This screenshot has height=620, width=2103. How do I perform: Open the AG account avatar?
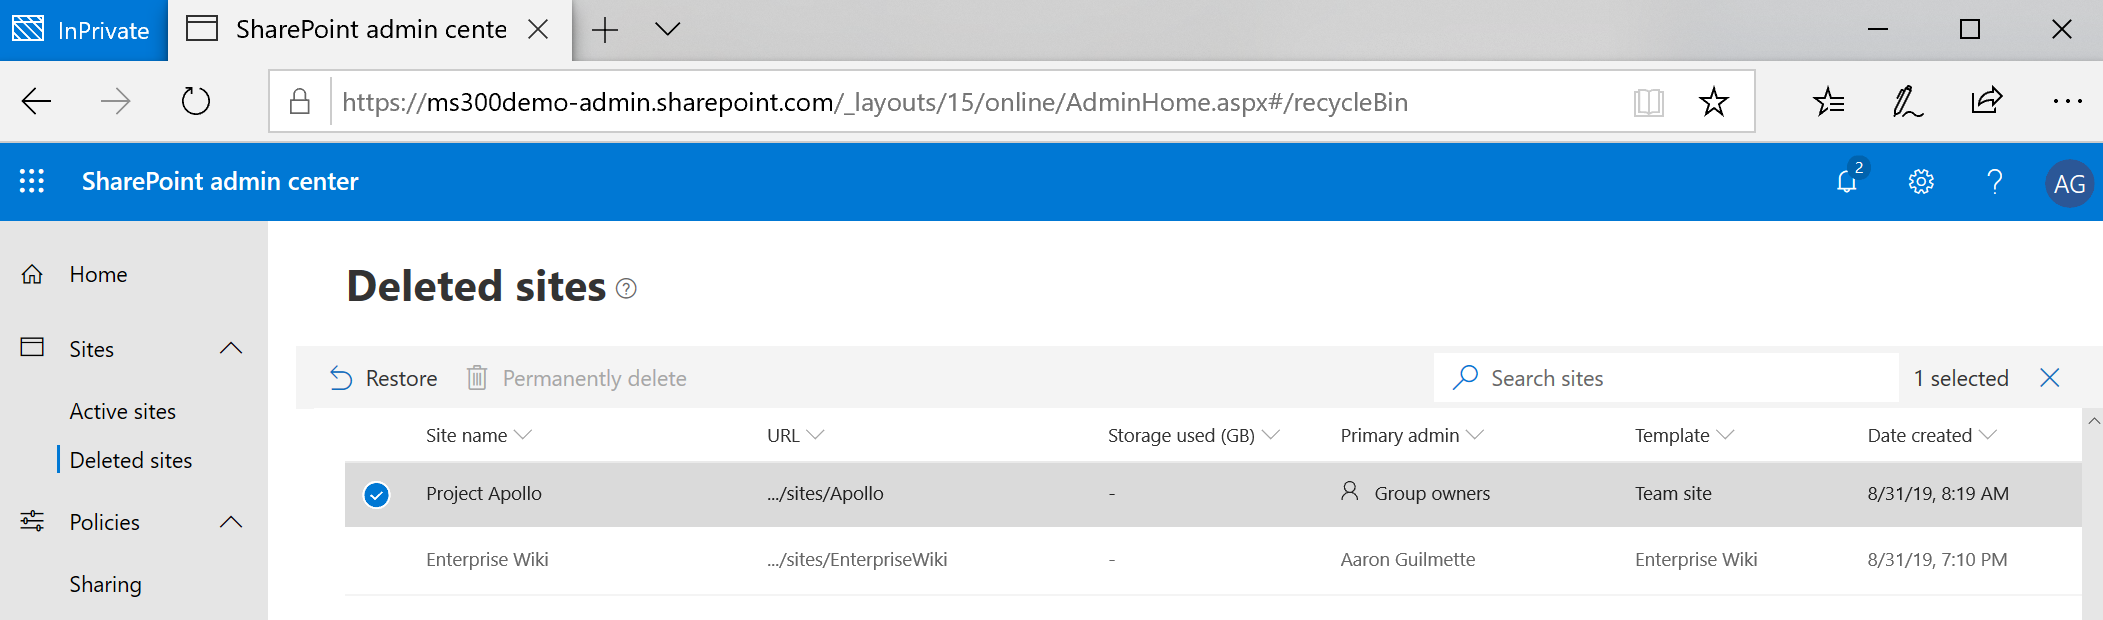click(x=2069, y=183)
